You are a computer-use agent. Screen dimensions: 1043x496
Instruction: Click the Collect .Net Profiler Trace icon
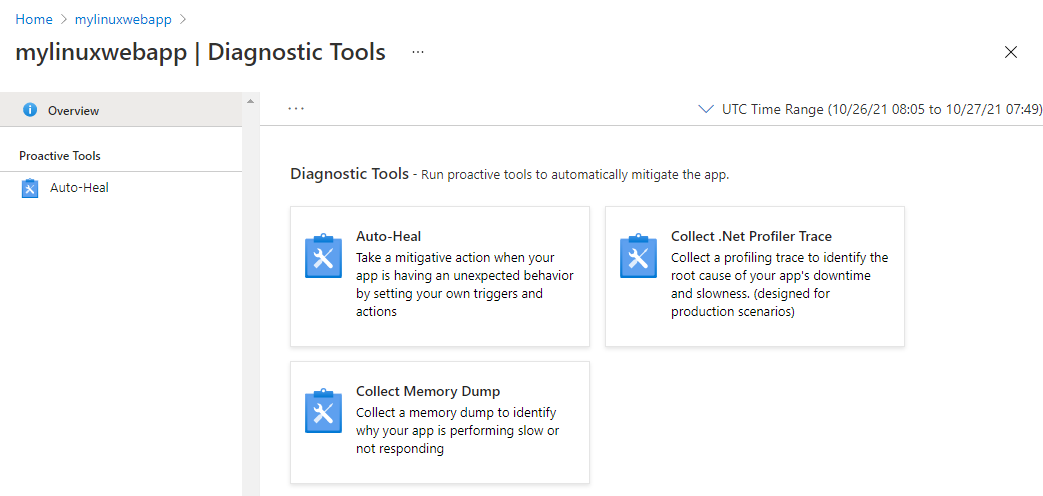pos(638,257)
